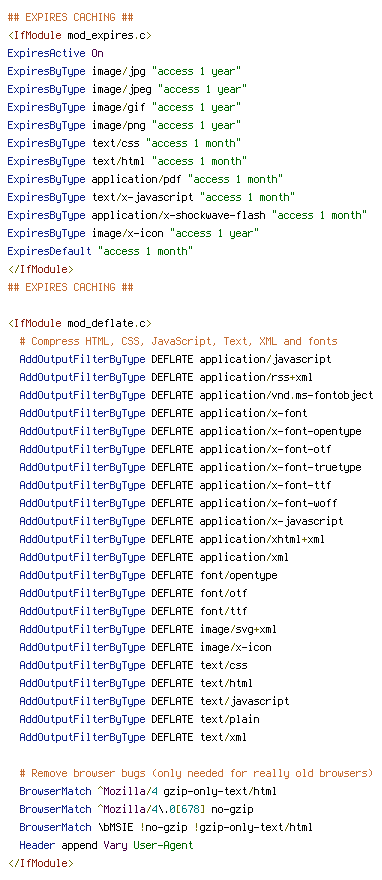Select the DEFLATE application/javascript line
Viewport: 382px width, 880px height.
pyautogui.click(x=176, y=359)
